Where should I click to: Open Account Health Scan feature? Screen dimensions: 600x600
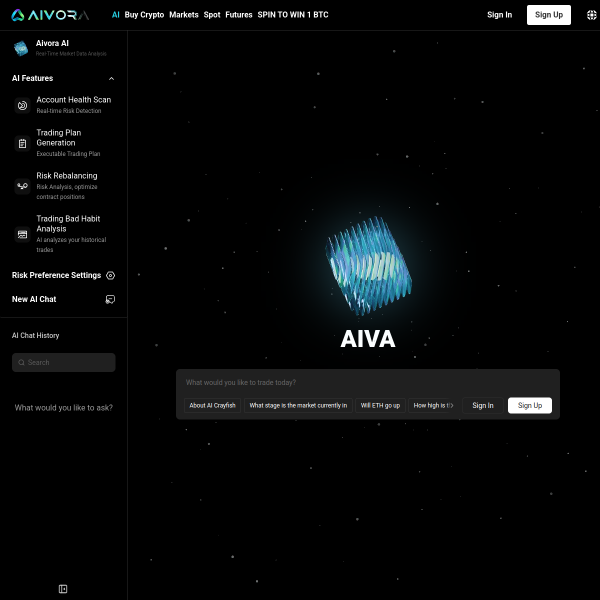pos(64,105)
